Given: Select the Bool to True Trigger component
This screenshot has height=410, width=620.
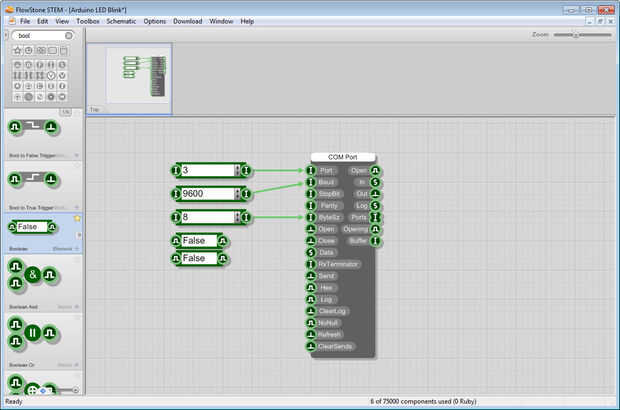Looking at the screenshot, I should (x=44, y=187).
